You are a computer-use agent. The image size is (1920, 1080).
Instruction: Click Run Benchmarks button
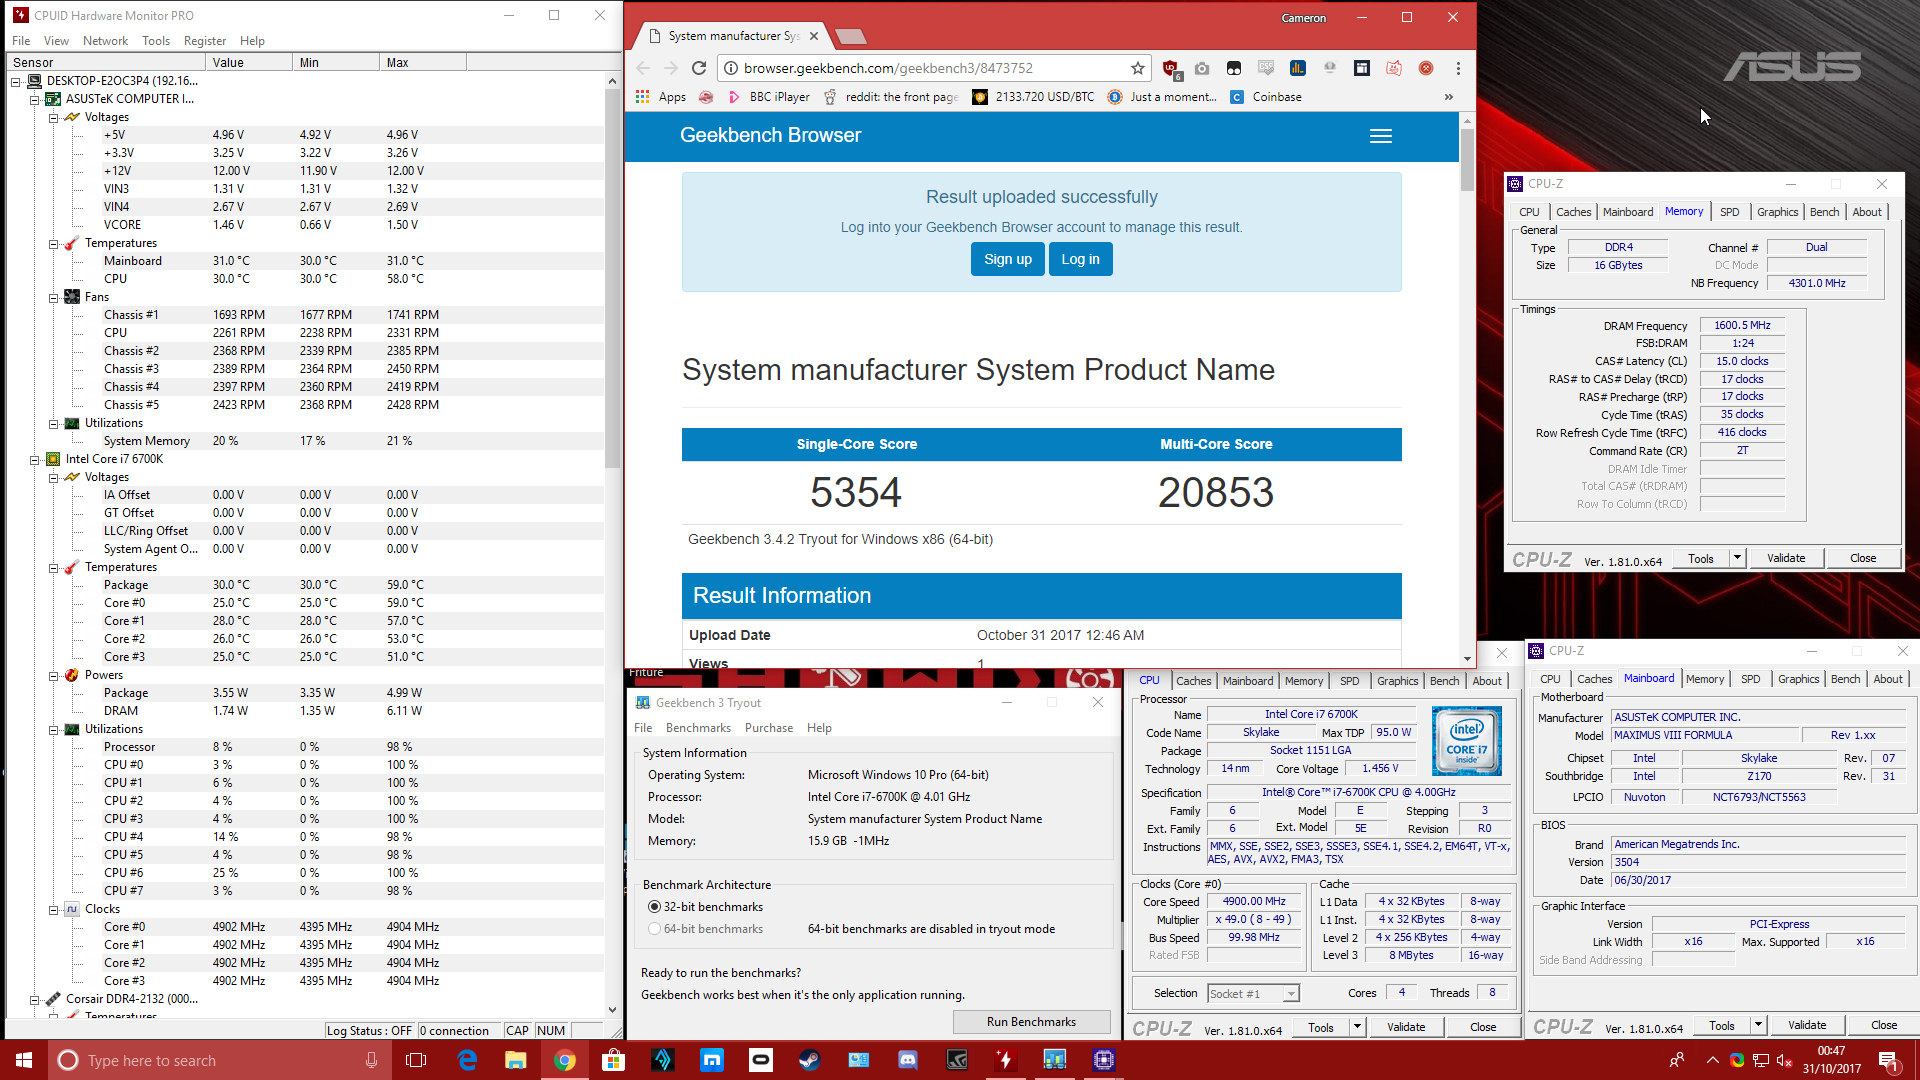[x=1031, y=1021]
